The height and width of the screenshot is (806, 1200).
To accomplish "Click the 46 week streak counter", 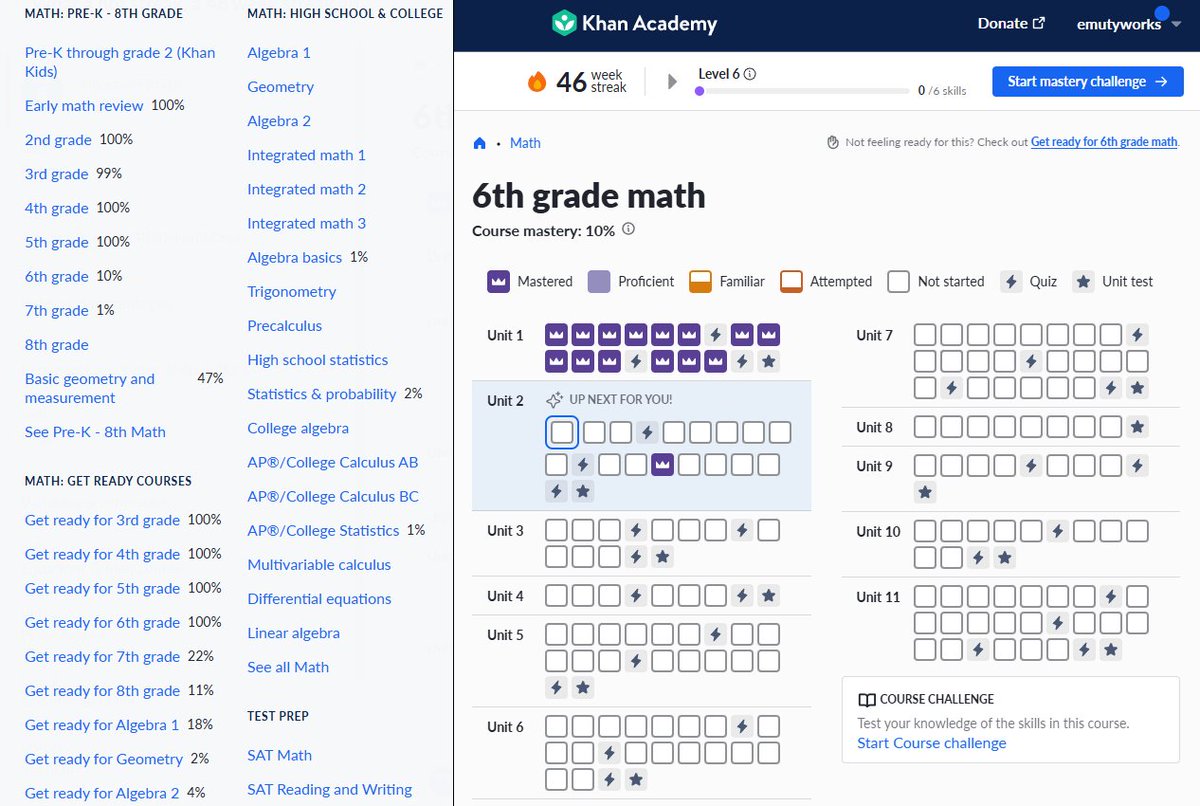I will coord(591,82).
